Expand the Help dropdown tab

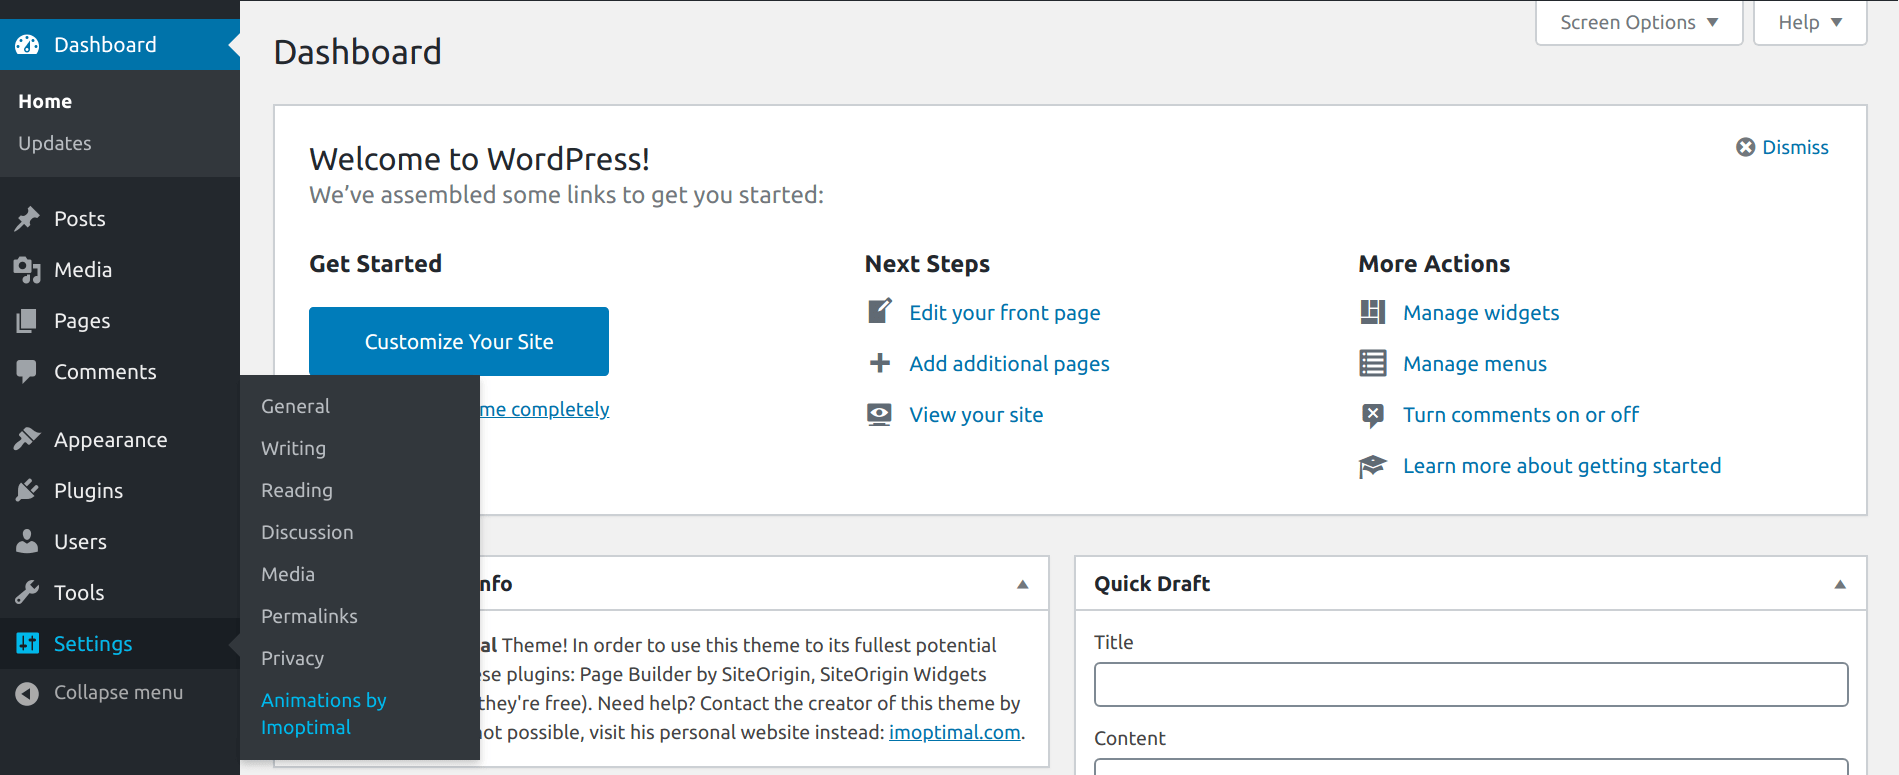pyautogui.click(x=1809, y=23)
